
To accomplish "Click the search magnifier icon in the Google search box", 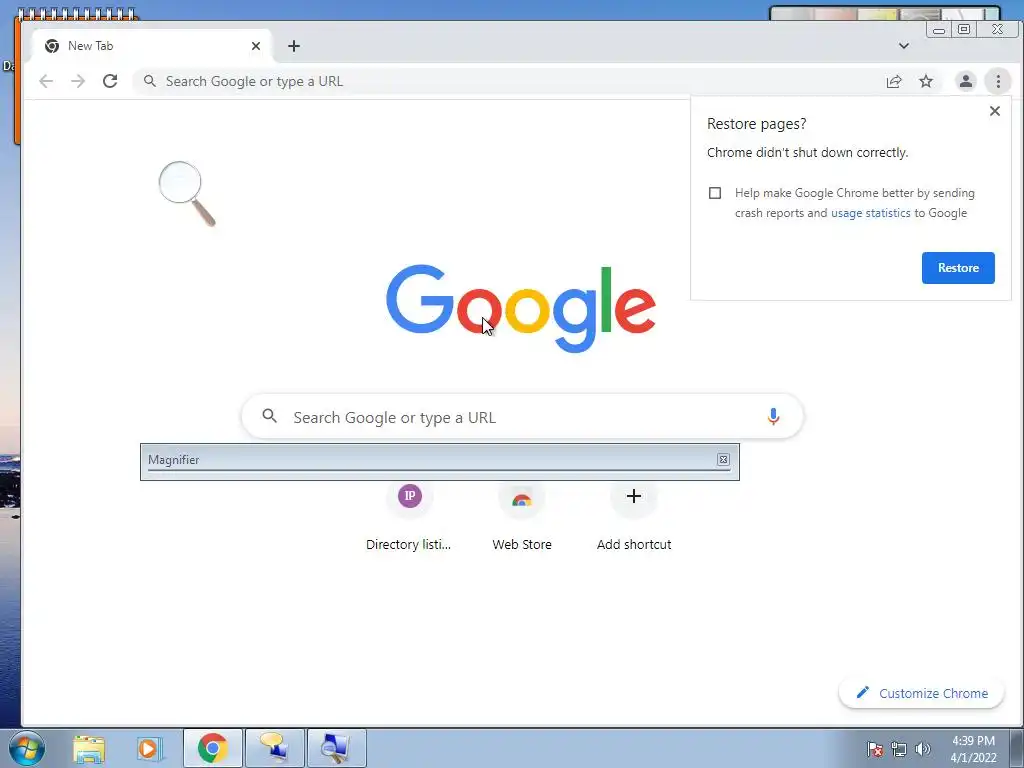I will click(x=269, y=416).
